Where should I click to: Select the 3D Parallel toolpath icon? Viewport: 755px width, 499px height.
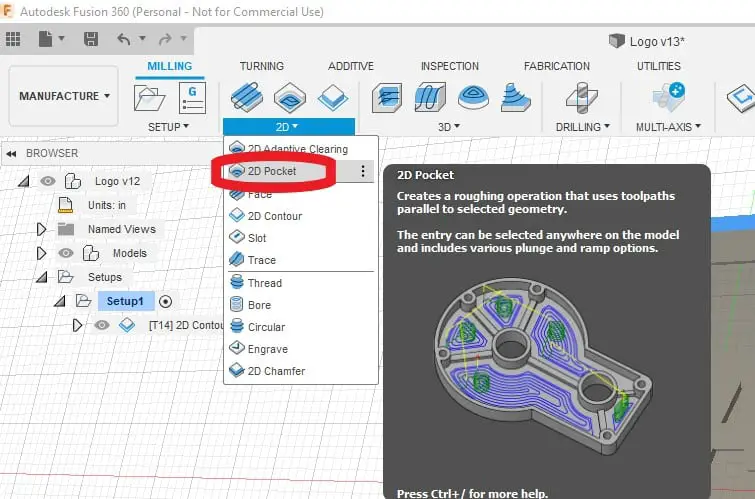pos(430,97)
